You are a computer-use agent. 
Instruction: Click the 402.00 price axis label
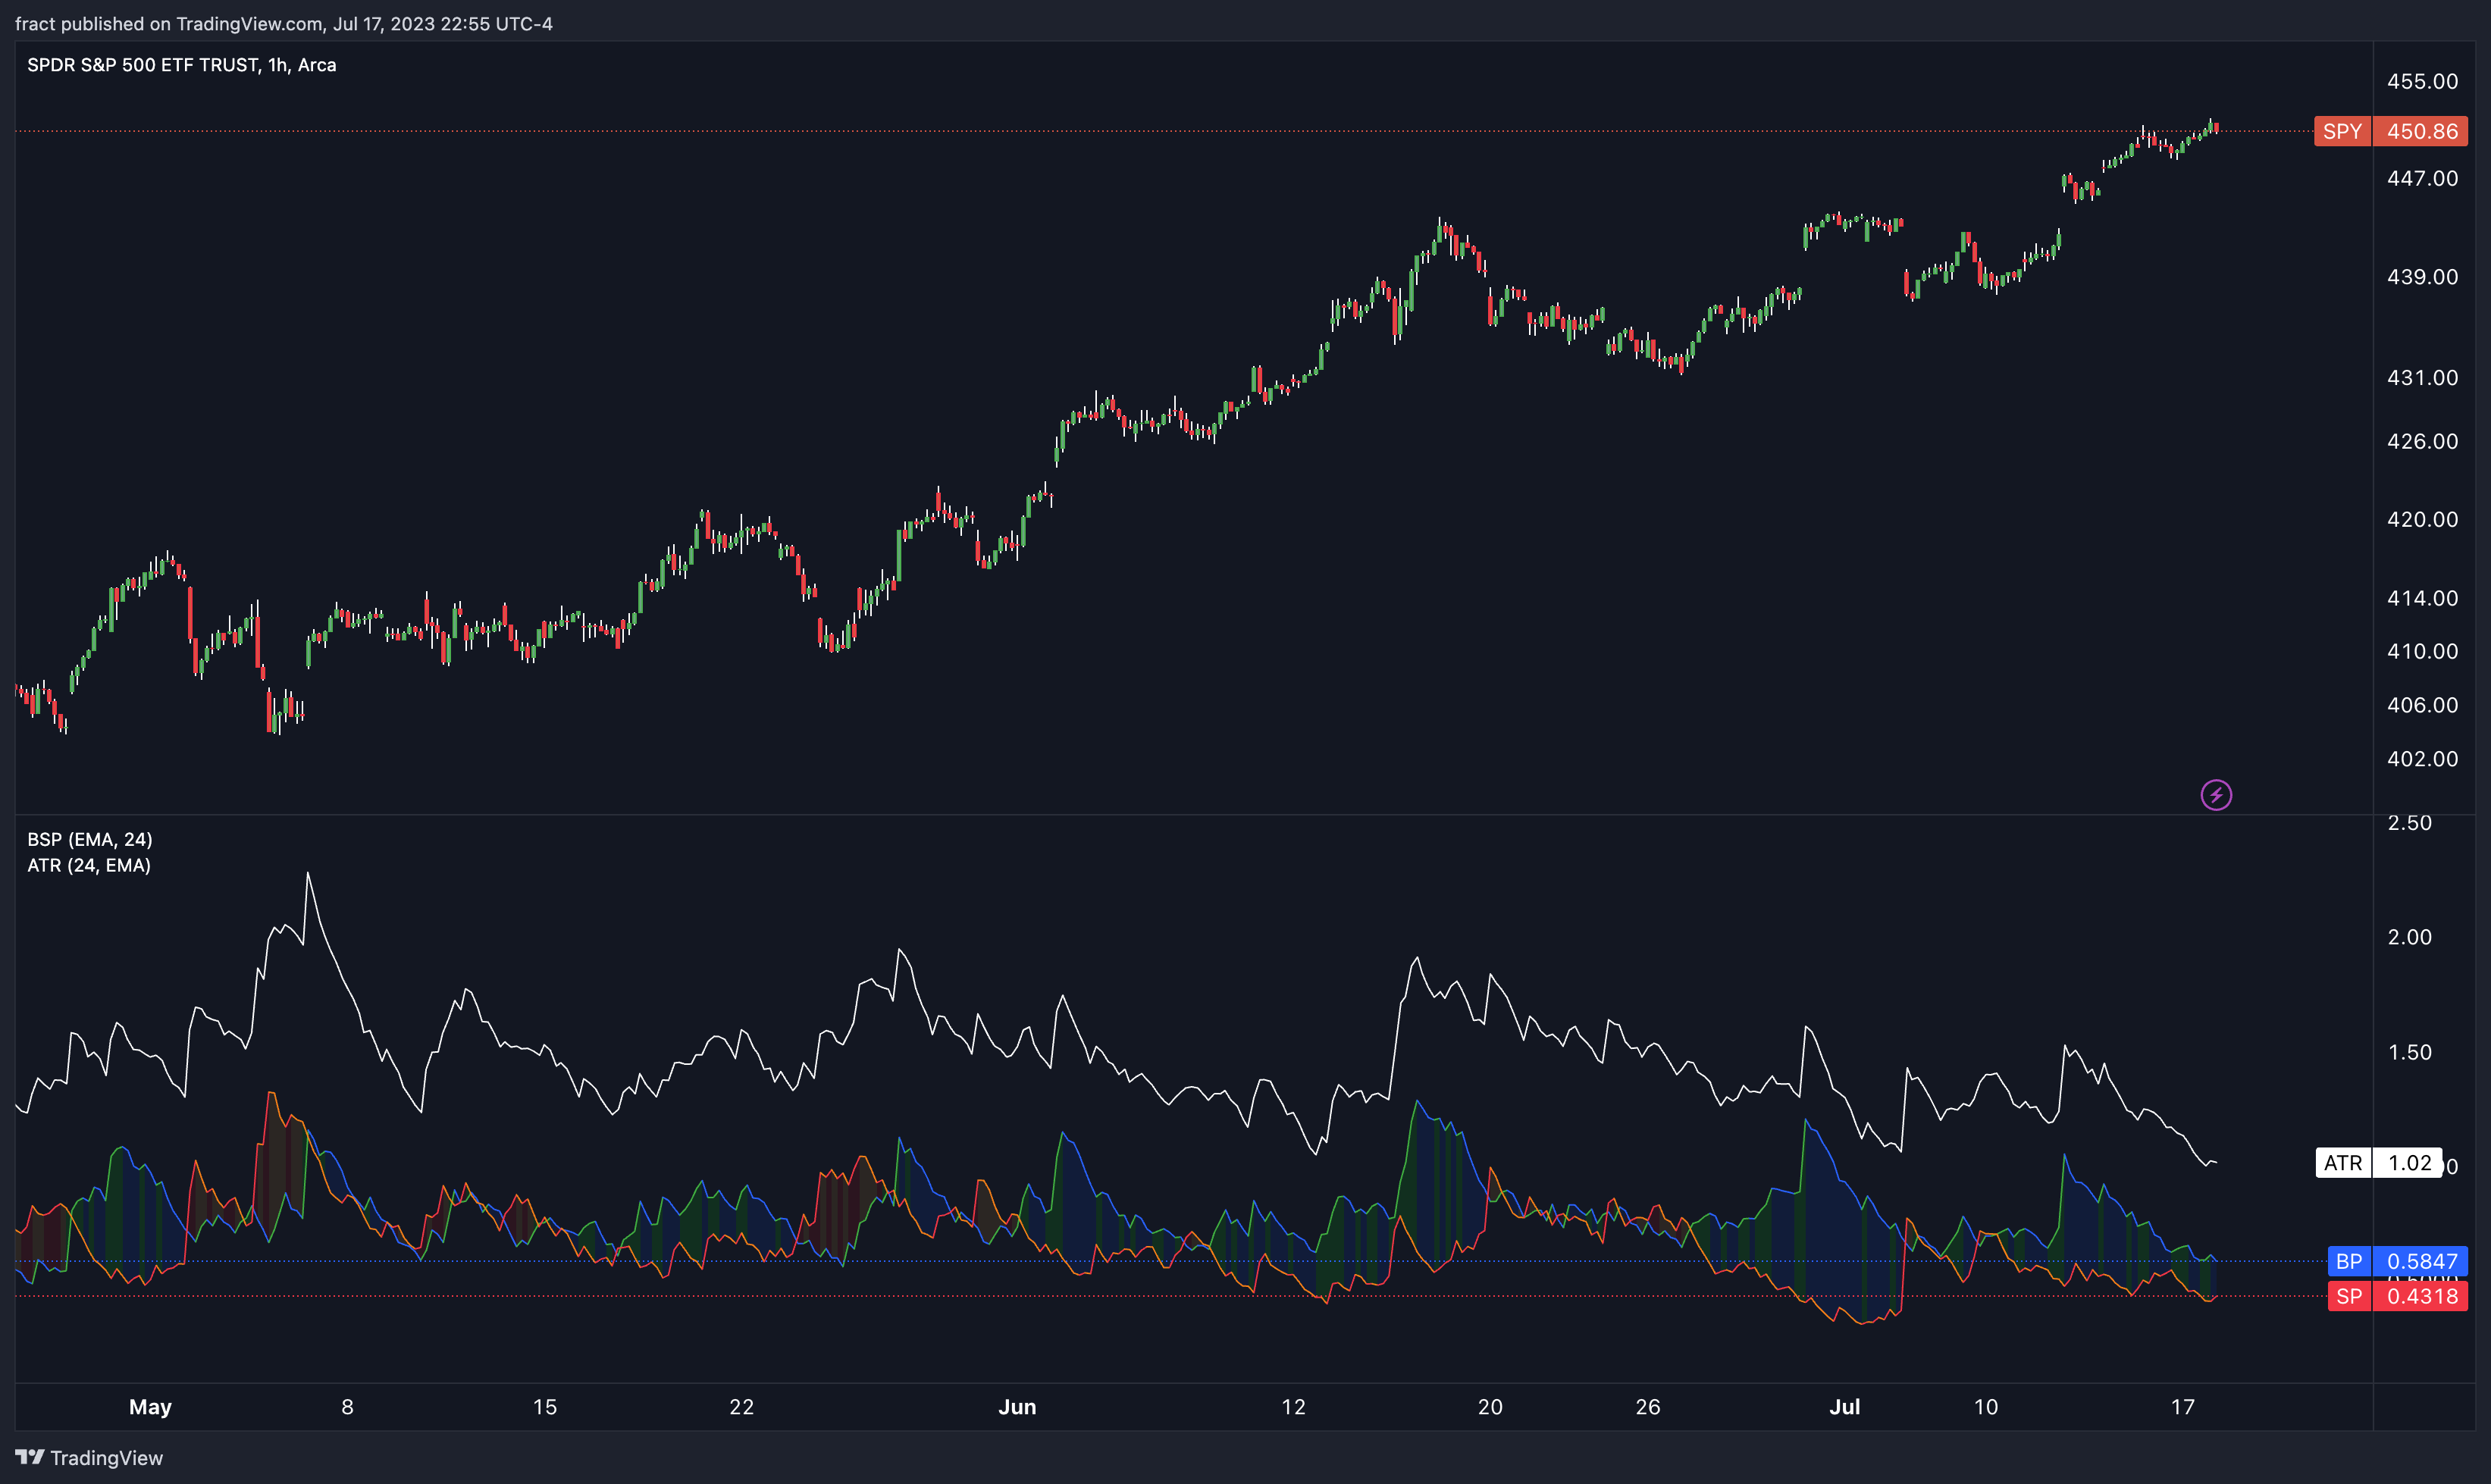click(x=2422, y=759)
